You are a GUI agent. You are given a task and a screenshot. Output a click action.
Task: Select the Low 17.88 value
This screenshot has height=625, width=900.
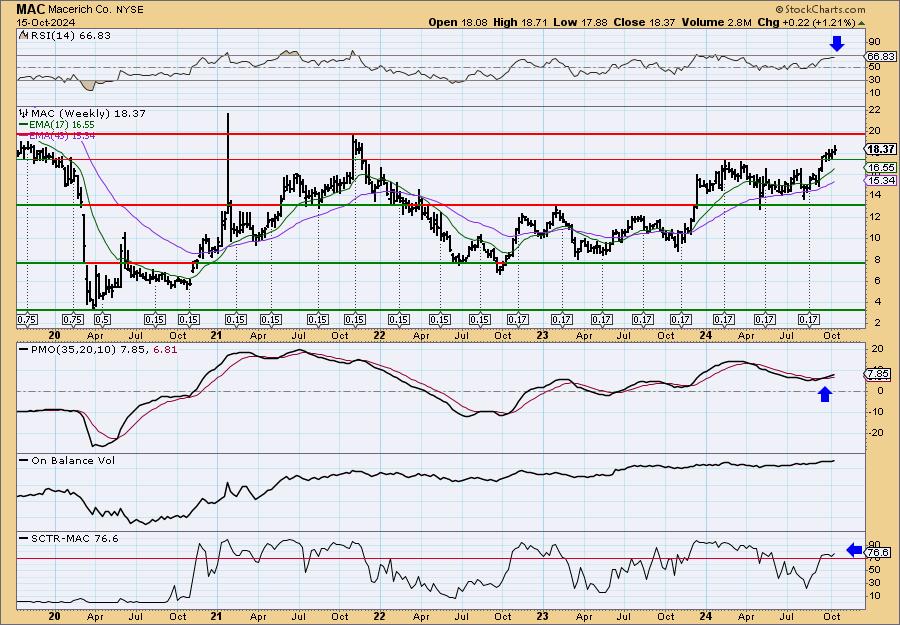[x=579, y=22]
